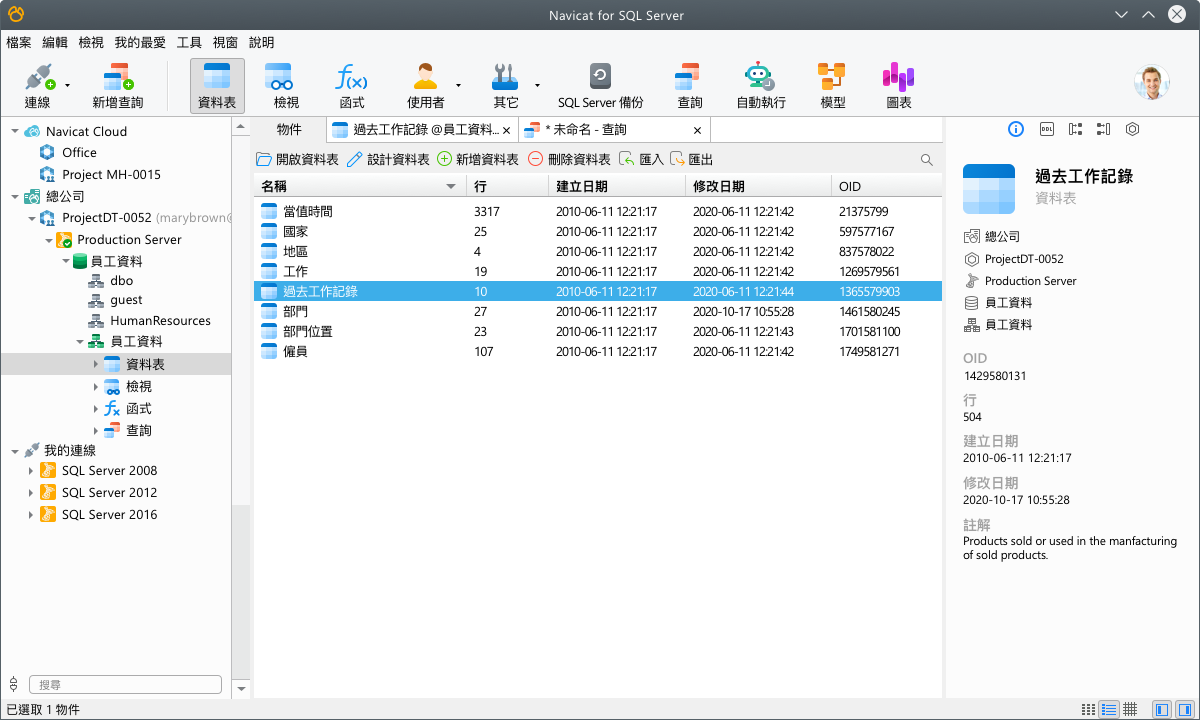Viewport: 1200px width, 720px height.
Task: Switch to detail view in status bar
Action: click(x=1108, y=709)
